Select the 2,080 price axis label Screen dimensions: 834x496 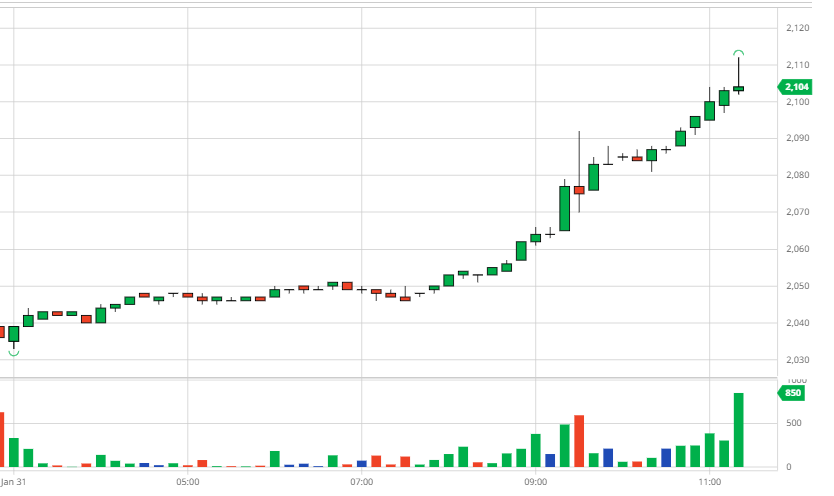pos(798,175)
